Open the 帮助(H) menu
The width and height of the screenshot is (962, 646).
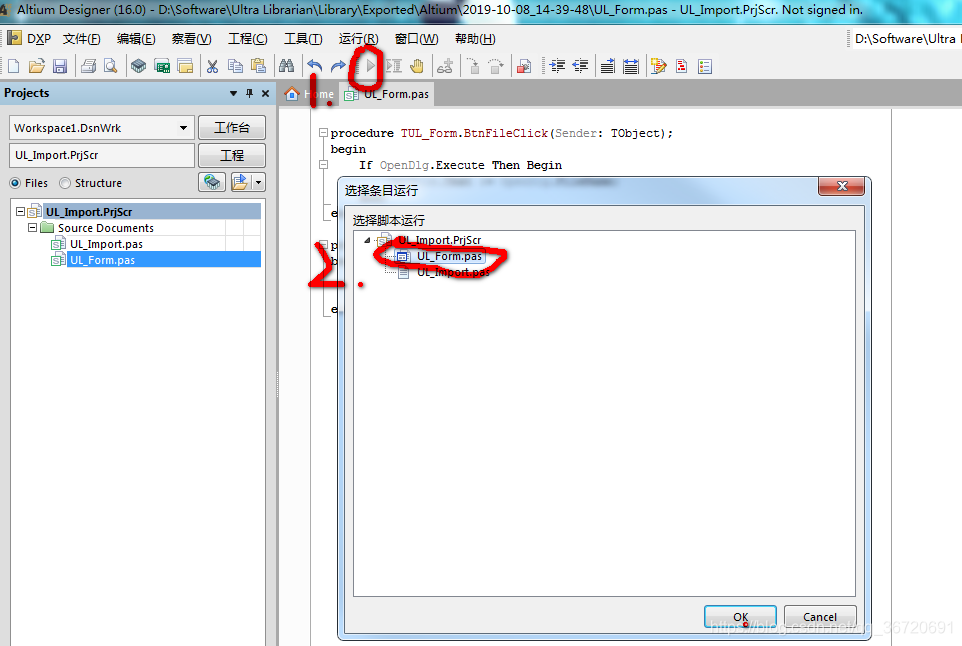pyautogui.click(x=475, y=39)
